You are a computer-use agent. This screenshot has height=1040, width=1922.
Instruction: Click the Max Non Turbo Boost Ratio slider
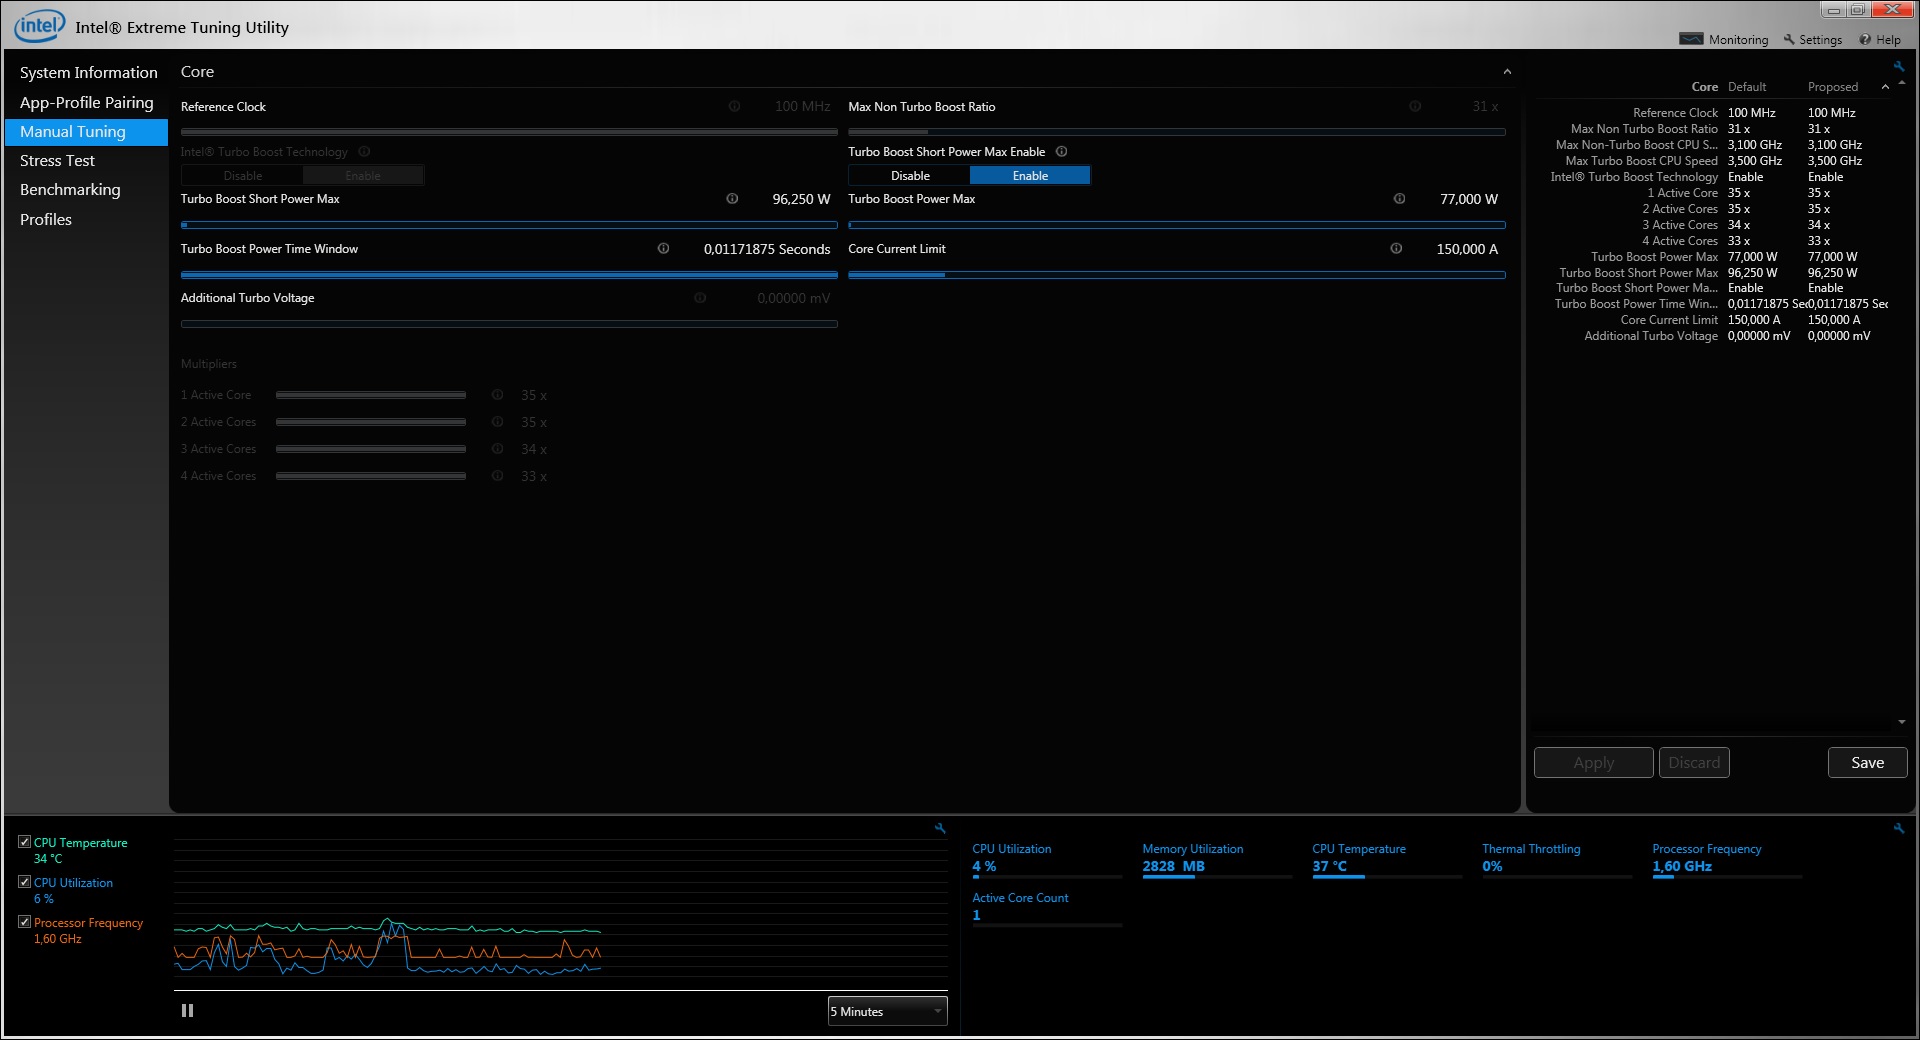(1177, 131)
